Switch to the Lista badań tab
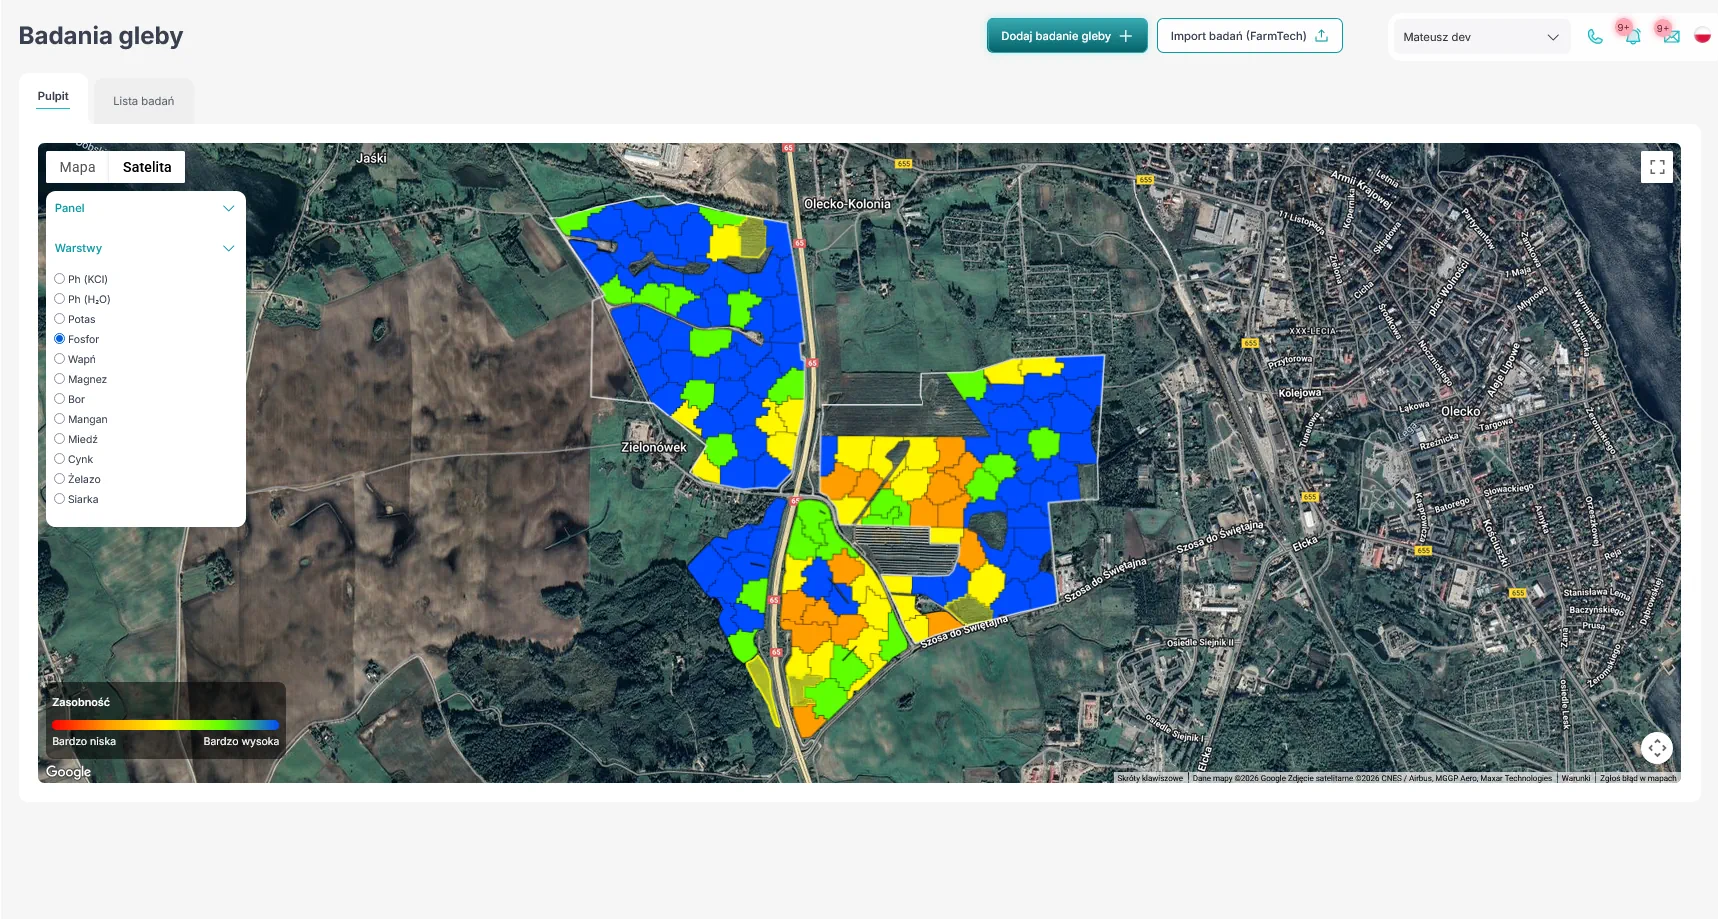The height and width of the screenshot is (919, 1719). tap(143, 101)
